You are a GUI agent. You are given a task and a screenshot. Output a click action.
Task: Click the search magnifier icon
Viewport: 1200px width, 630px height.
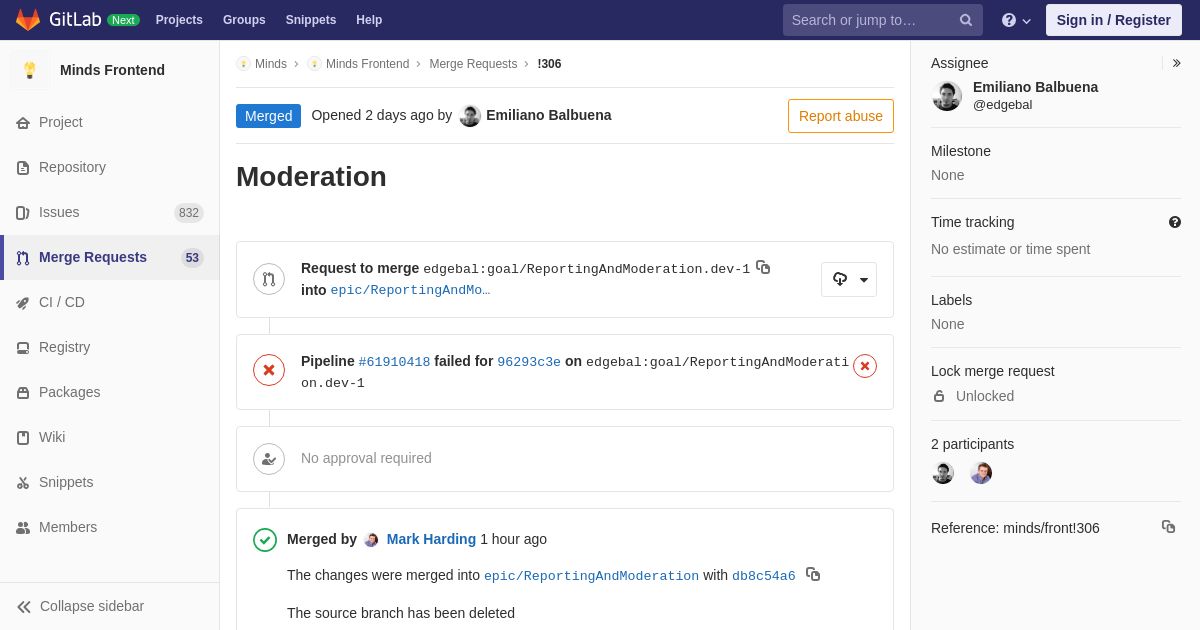[x=966, y=20]
